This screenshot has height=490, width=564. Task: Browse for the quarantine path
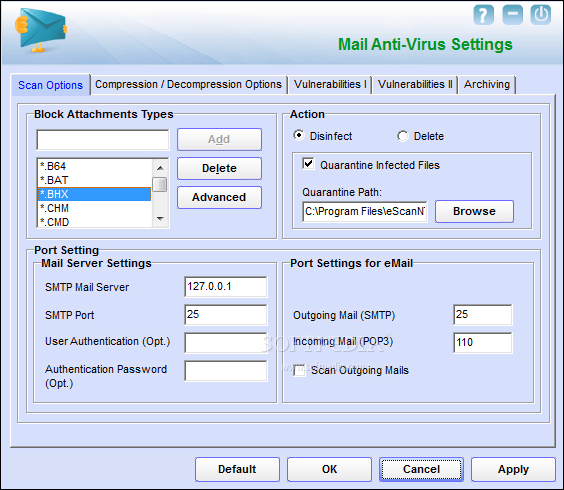(474, 211)
